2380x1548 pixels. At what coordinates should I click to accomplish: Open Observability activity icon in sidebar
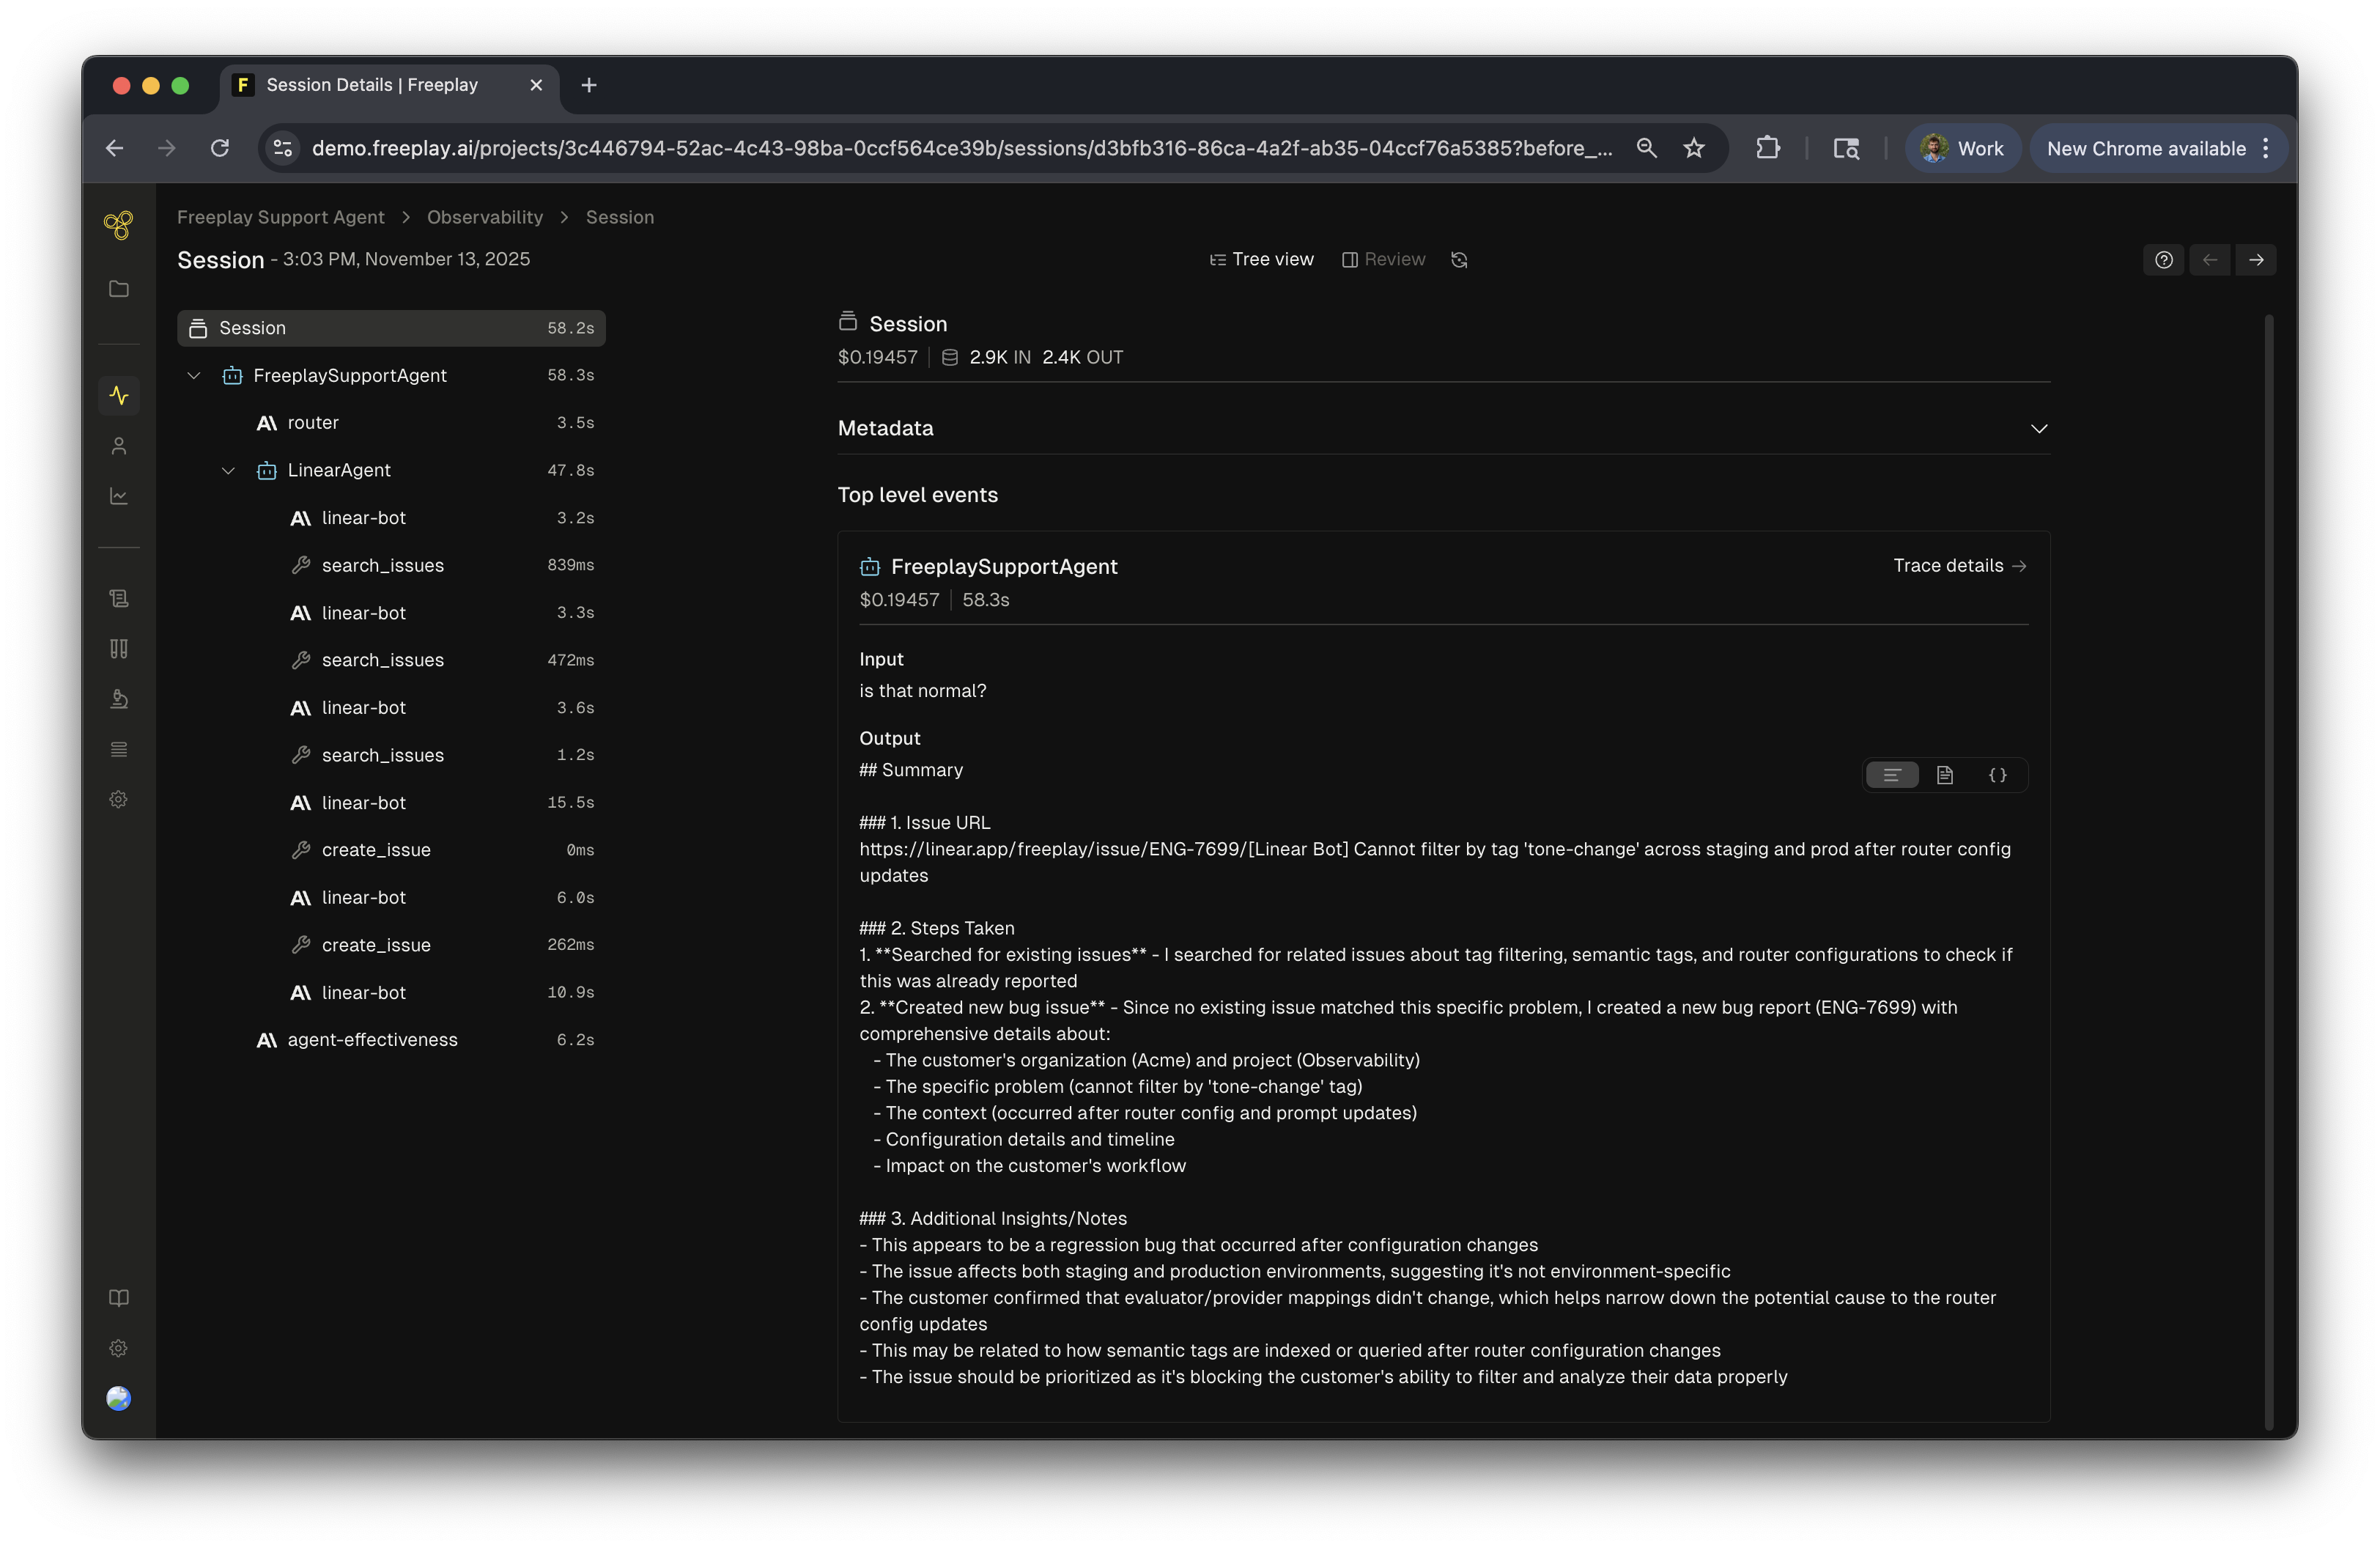coord(119,396)
